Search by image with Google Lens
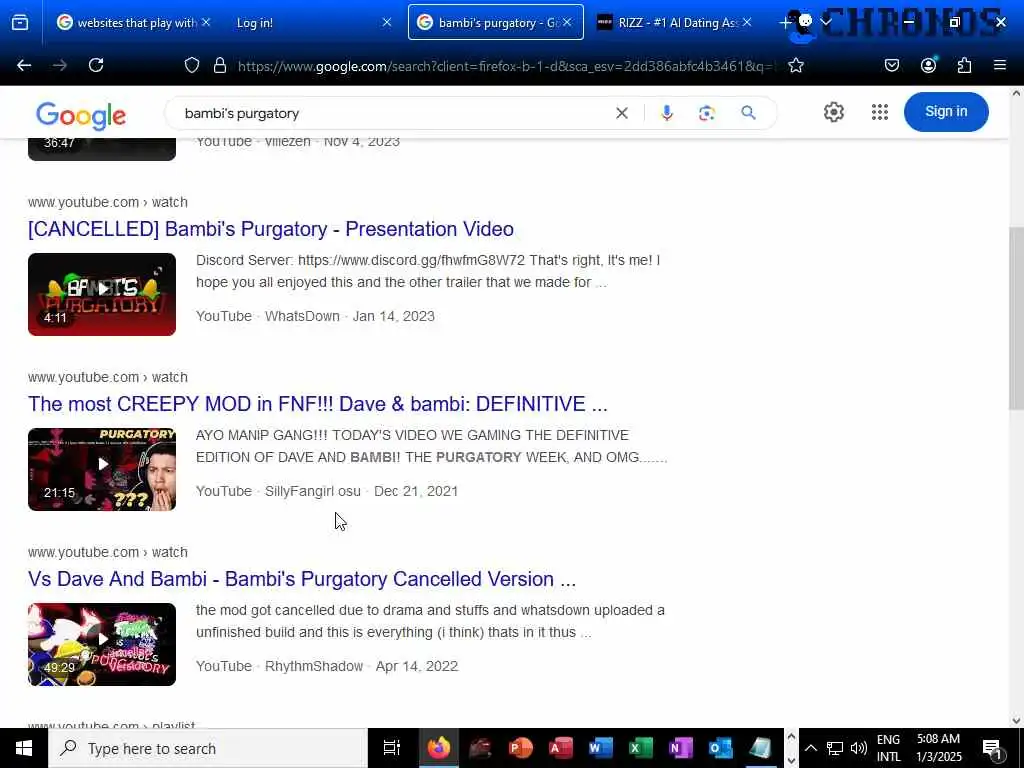 point(707,113)
